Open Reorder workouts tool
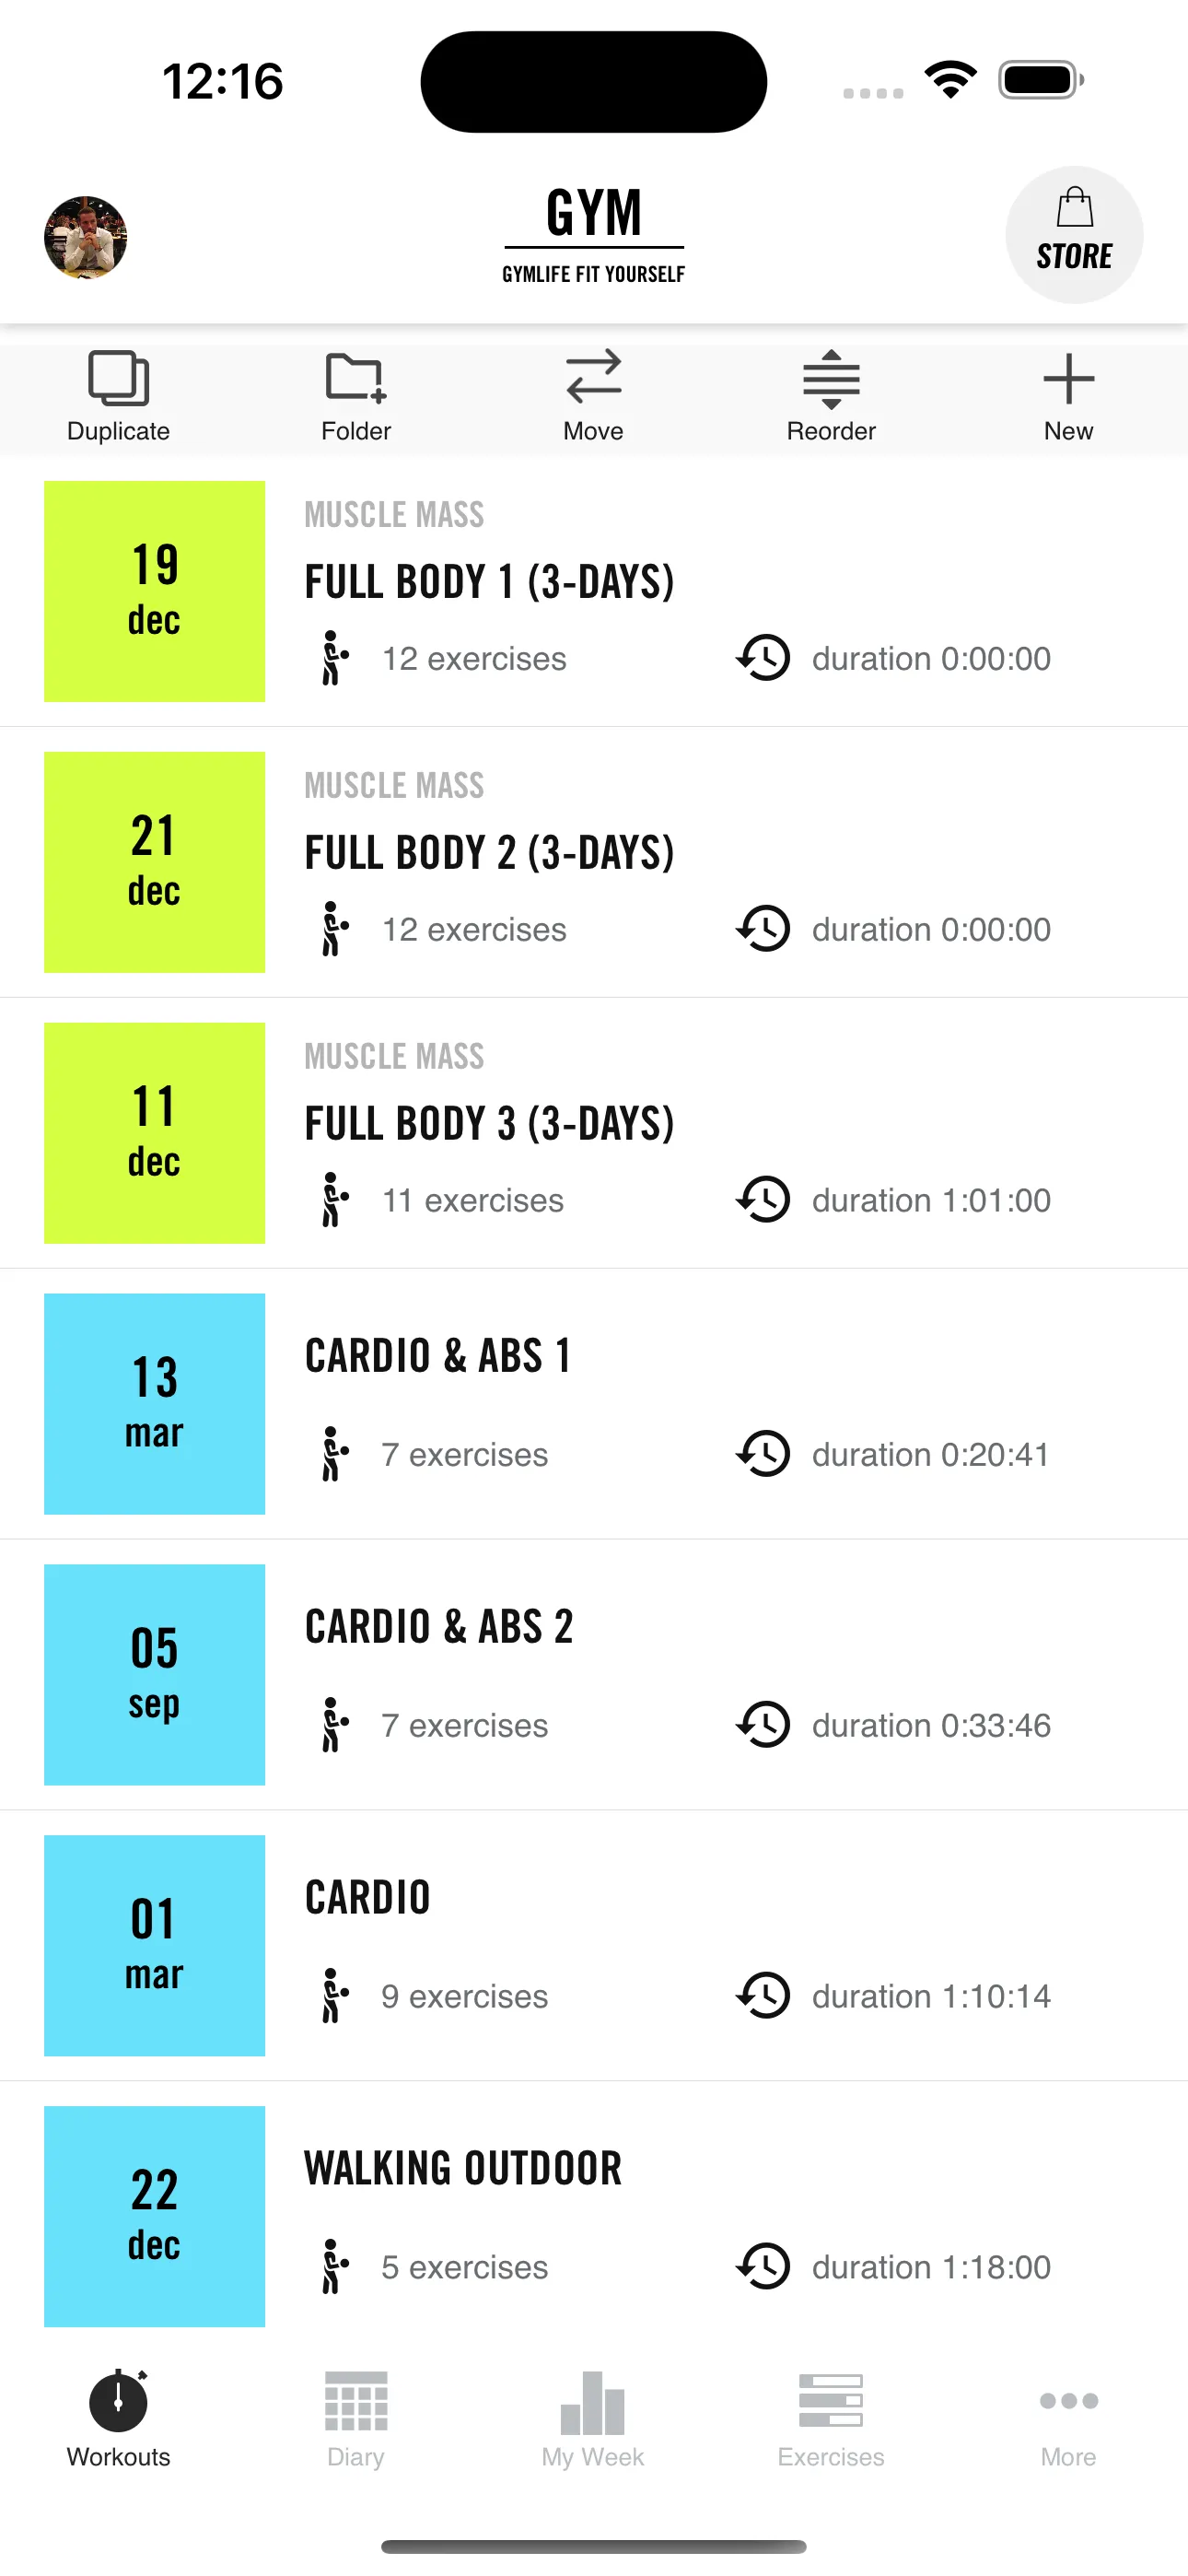 click(x=830, y=380)
